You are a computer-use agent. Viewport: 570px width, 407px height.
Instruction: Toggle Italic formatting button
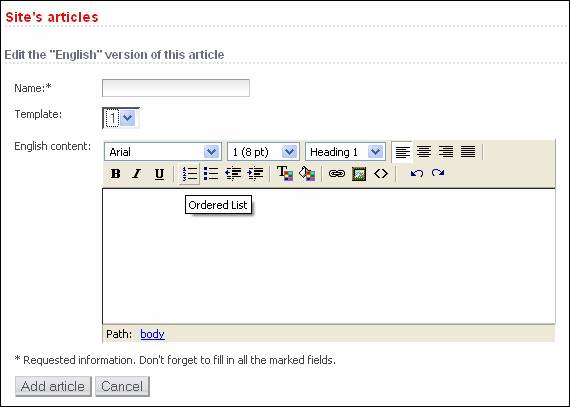point(137,174)
